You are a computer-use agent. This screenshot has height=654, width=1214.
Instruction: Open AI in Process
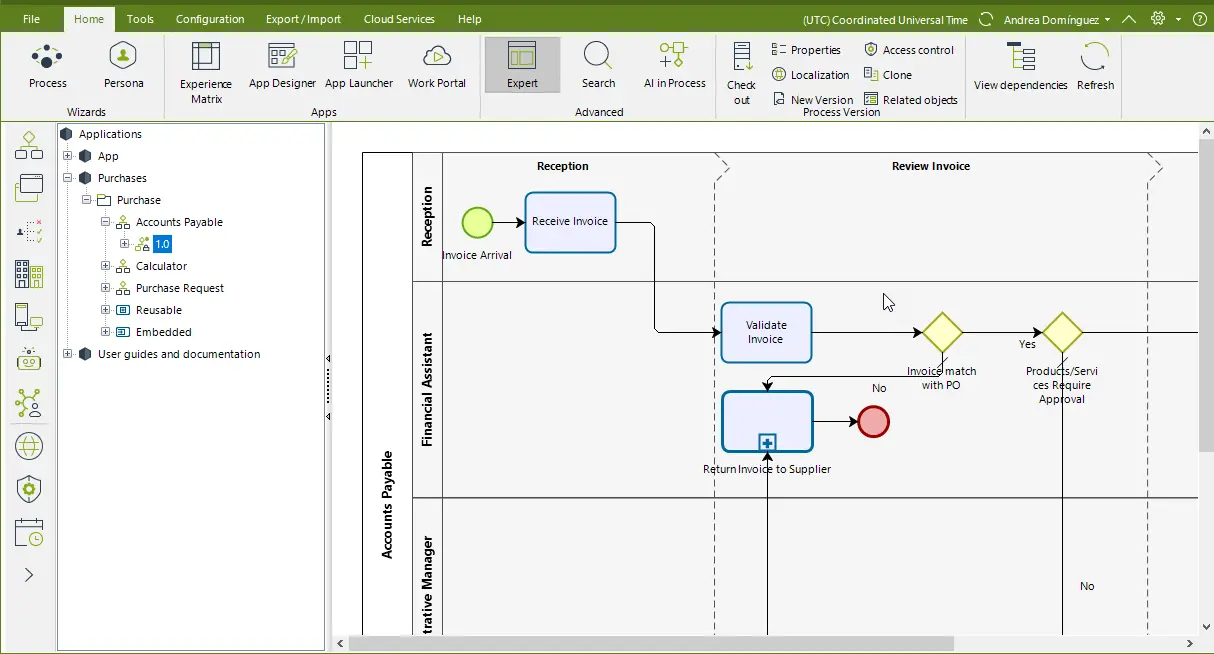(674, 66)
